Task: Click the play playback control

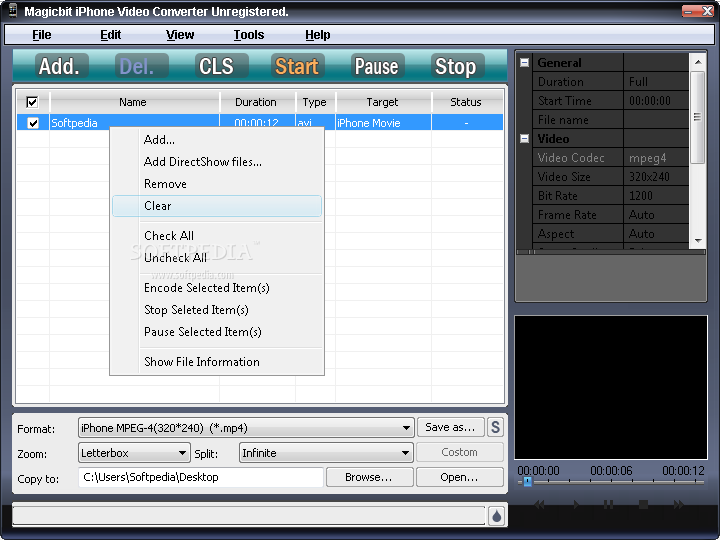Action: coord(576,505)
